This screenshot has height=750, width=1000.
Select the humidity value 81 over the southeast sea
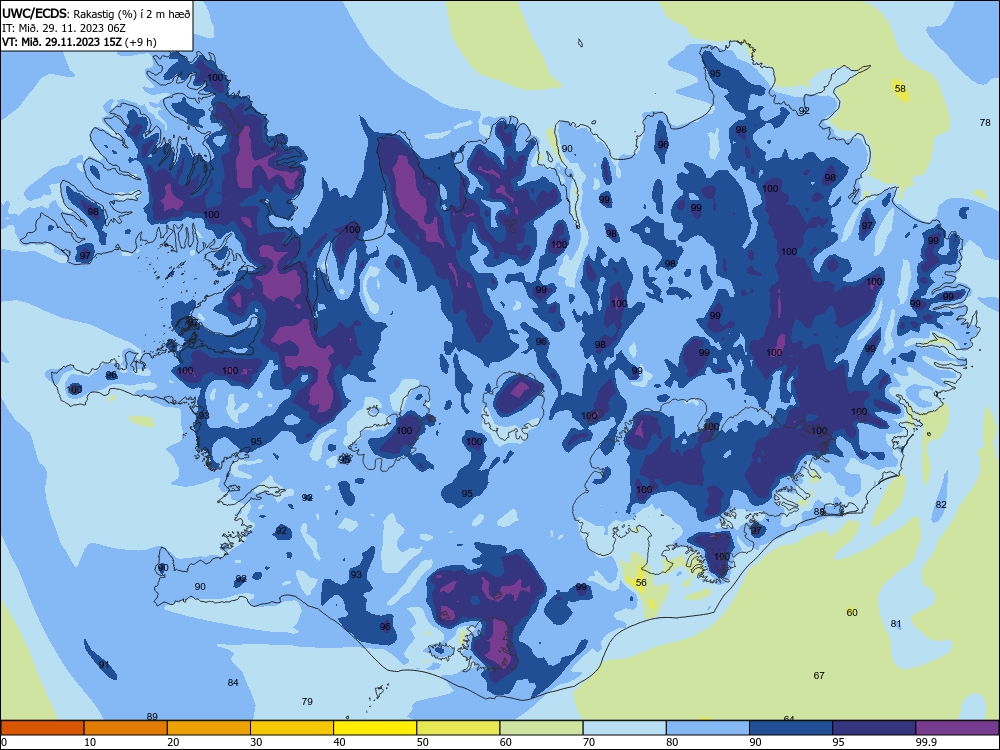(x=896, y=624)
